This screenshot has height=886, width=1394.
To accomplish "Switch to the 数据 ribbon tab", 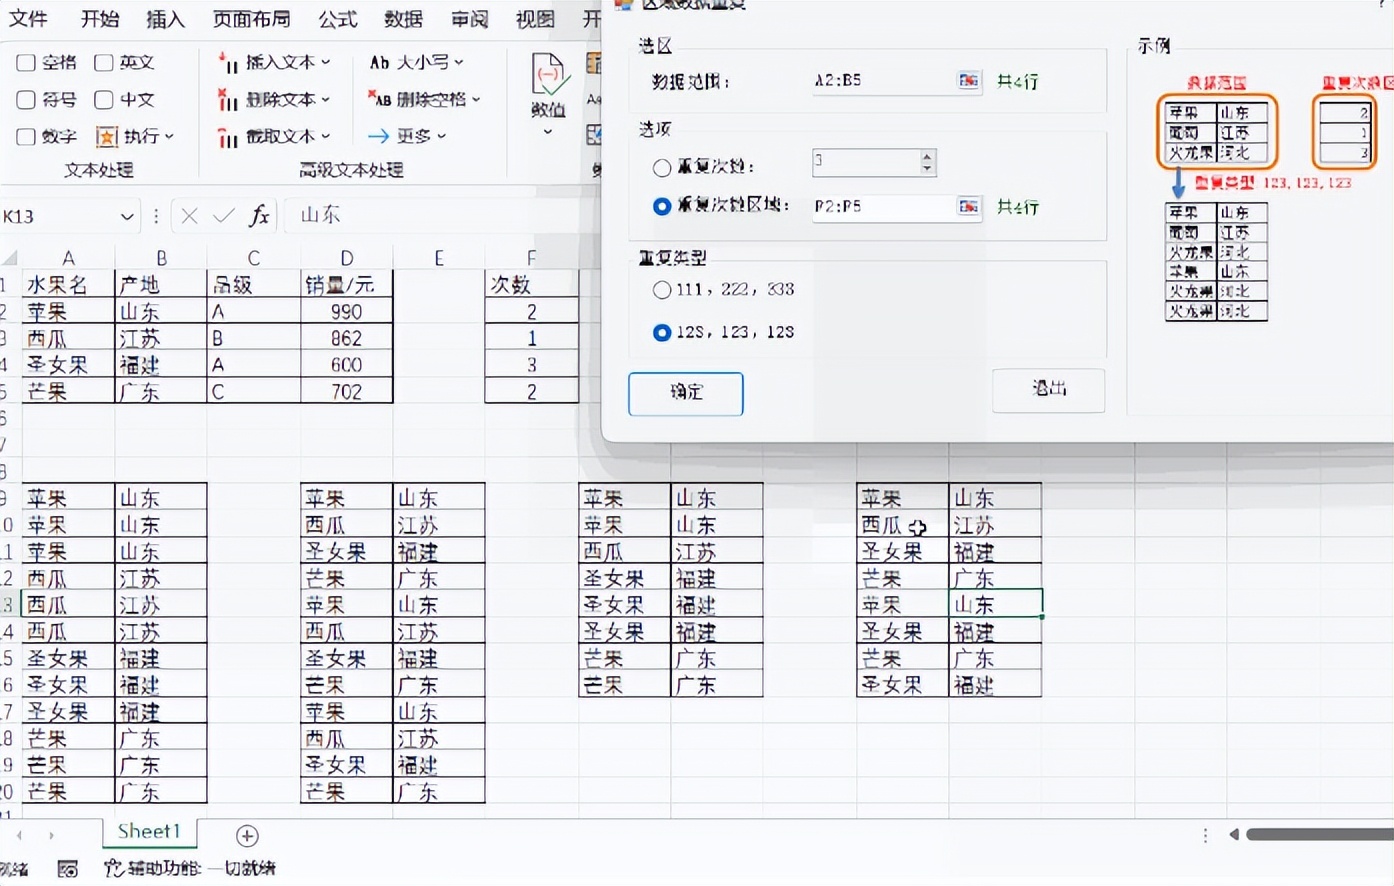I will [402, 19].
